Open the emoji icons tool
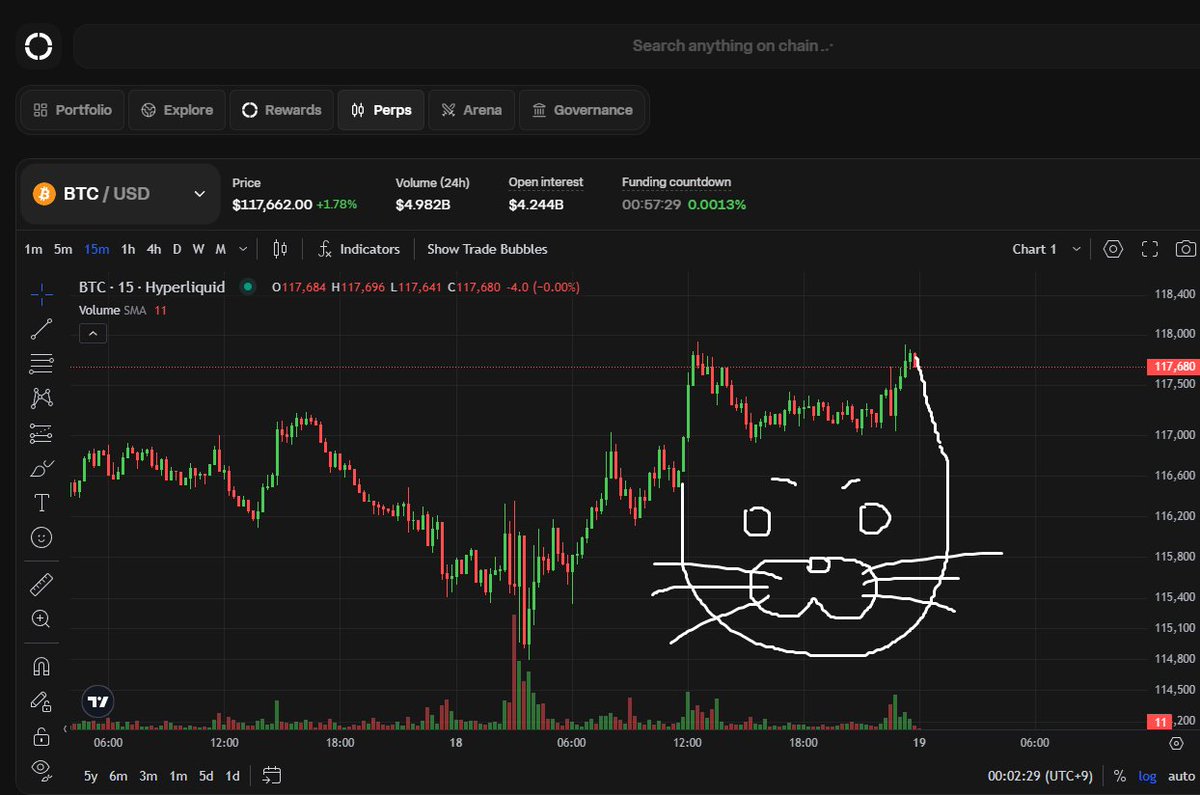The height and width of the screenshot is (795, 1200). tap(41, 537)
